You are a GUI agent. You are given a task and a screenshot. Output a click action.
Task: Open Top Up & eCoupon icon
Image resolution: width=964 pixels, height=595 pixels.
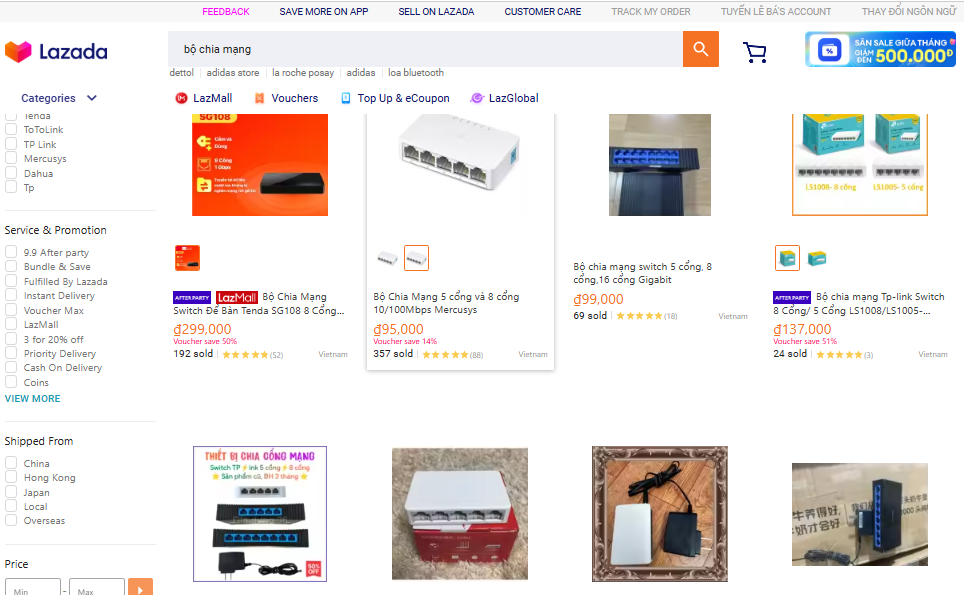tap(346, 98)
